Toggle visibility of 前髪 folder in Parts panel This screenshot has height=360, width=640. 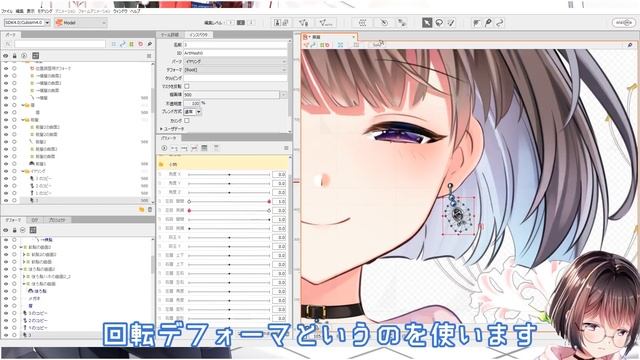tap(6, 120)
